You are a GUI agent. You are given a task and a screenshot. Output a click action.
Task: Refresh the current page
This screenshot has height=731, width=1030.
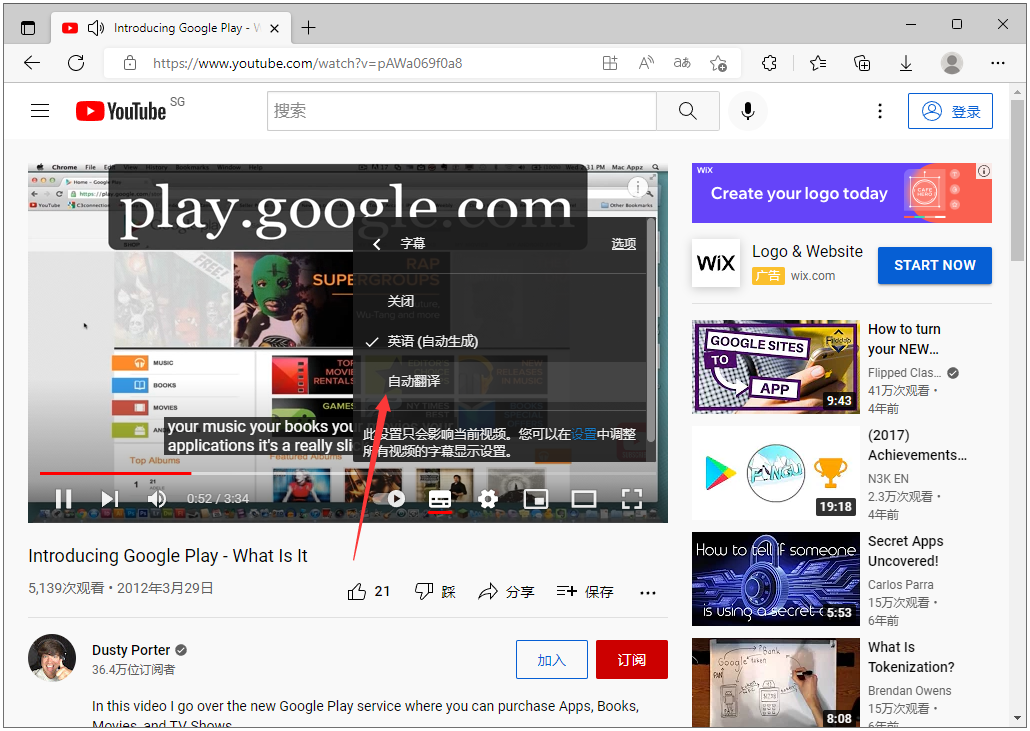76,63
